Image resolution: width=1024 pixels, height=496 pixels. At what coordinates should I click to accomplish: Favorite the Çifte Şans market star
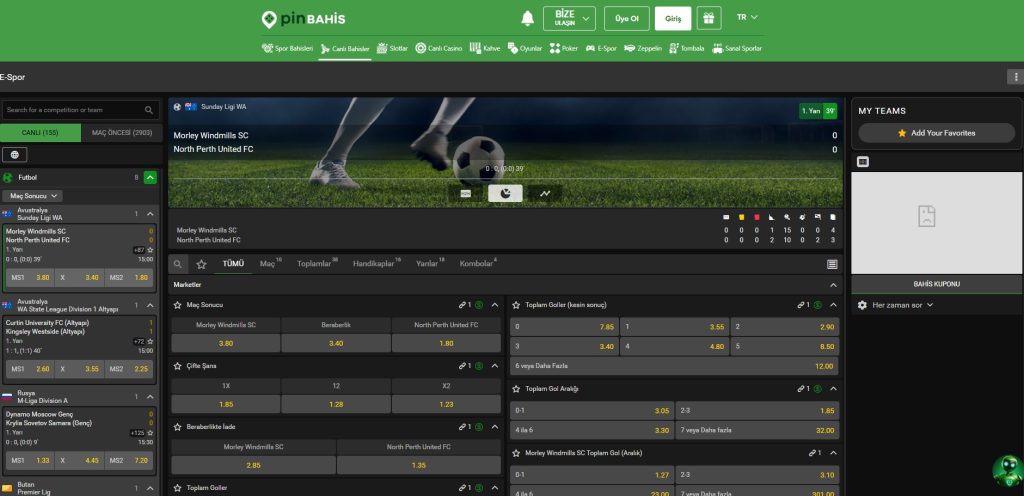[178, 366]
